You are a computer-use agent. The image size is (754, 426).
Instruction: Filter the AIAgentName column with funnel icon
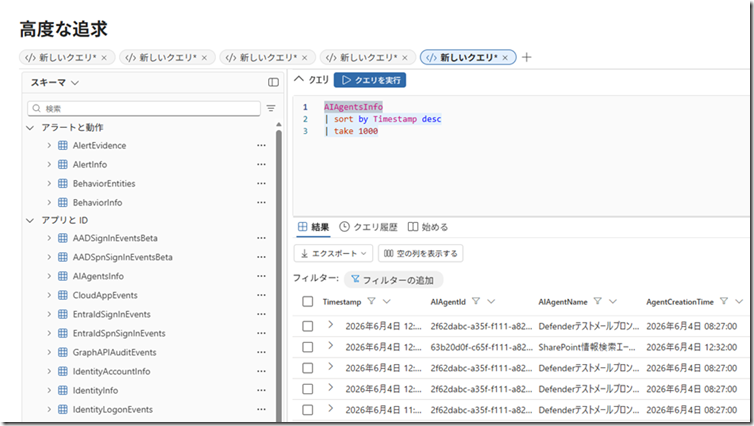597,301
